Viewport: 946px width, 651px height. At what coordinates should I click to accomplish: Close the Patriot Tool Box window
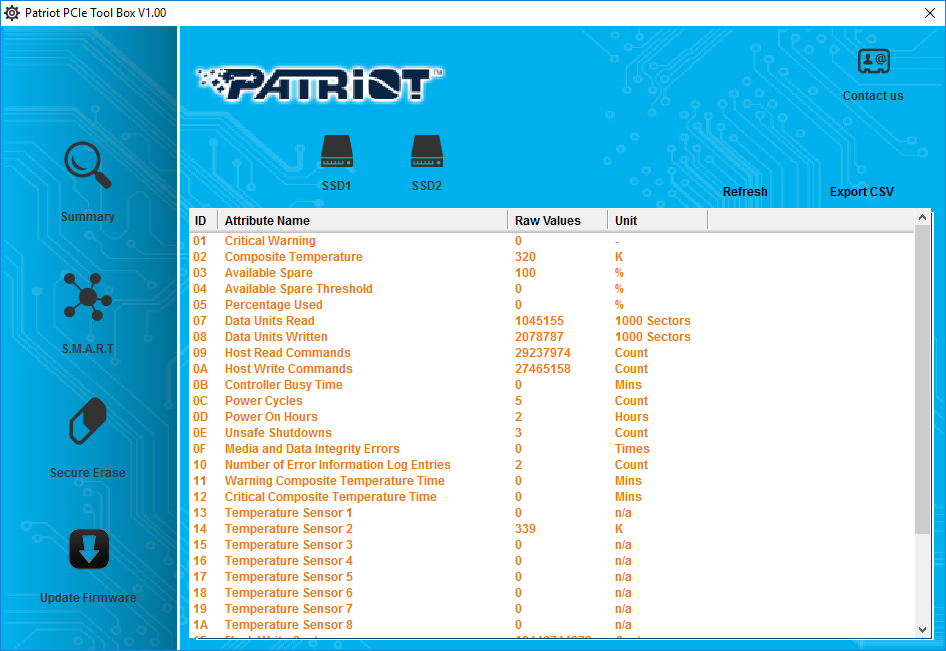click(x=930, y=13)
